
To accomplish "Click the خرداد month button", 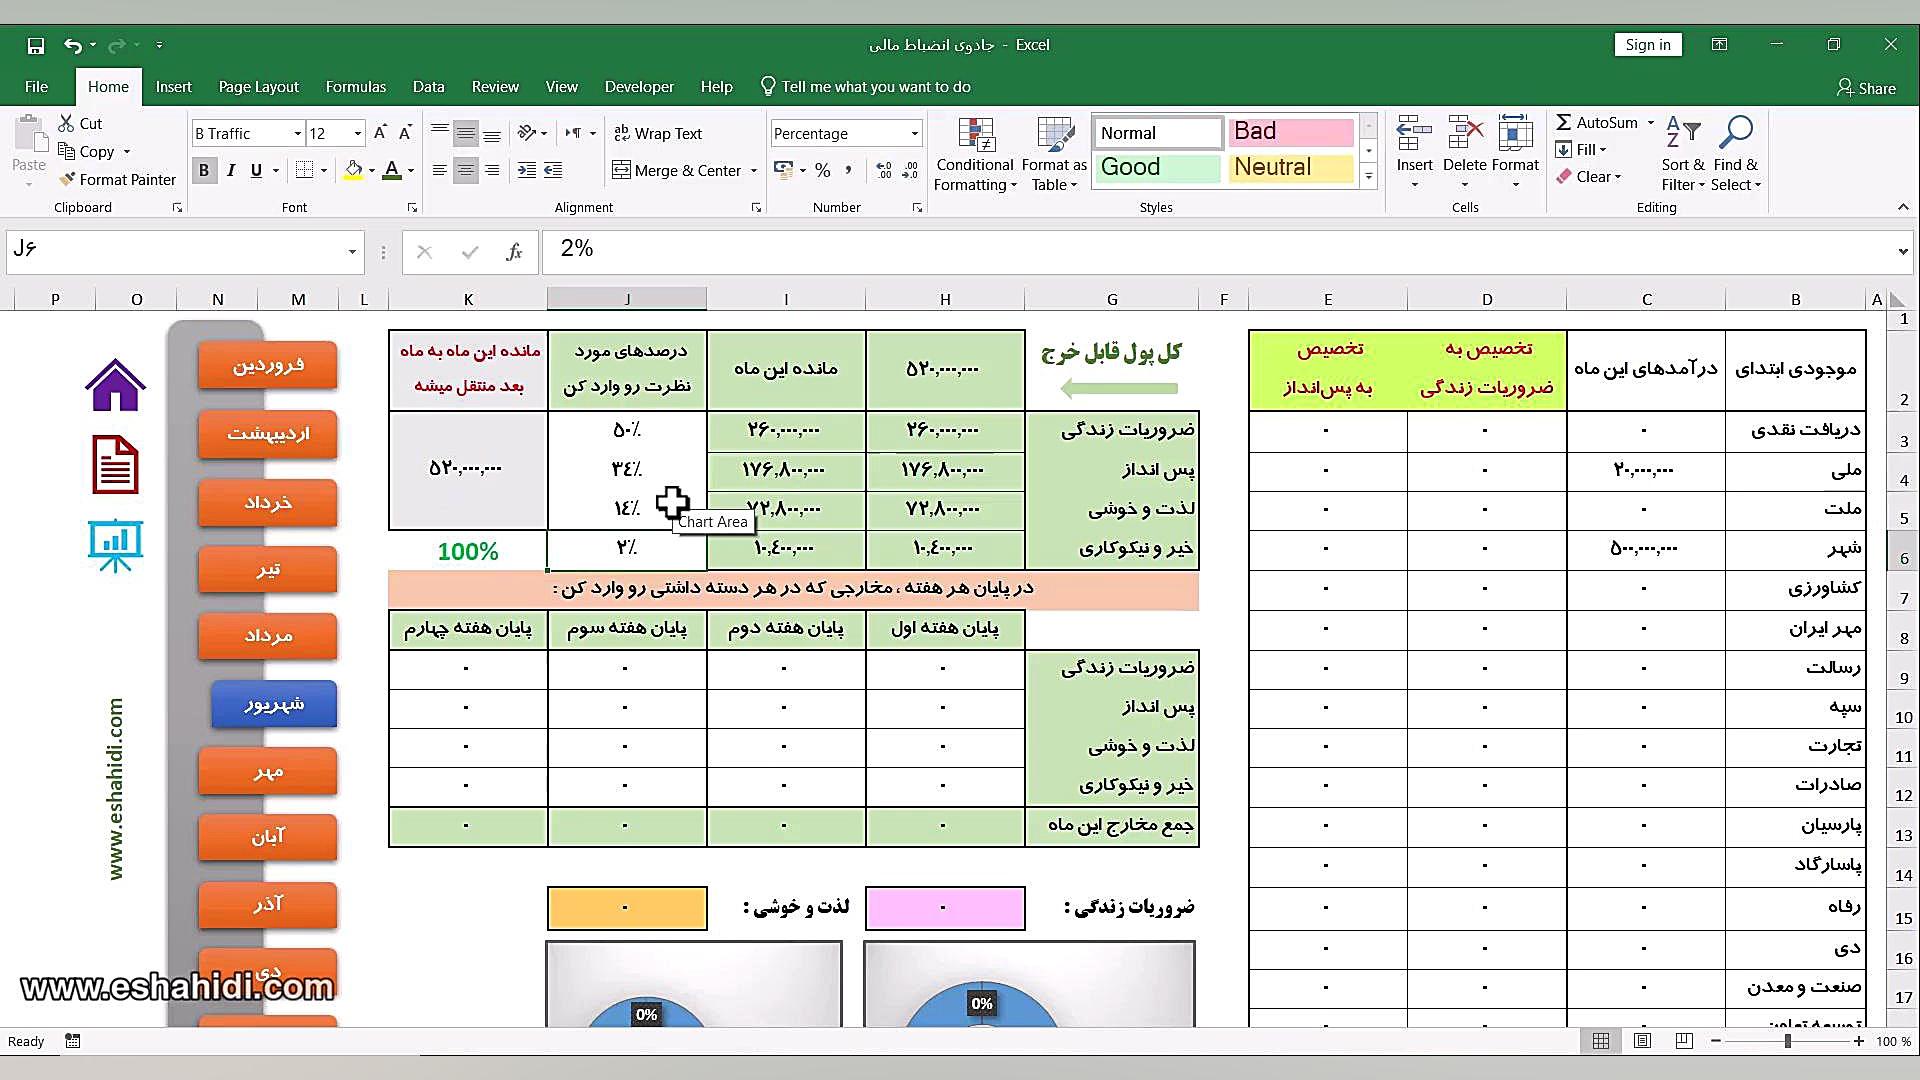I will pyautogui.click(x=268, y=502).
